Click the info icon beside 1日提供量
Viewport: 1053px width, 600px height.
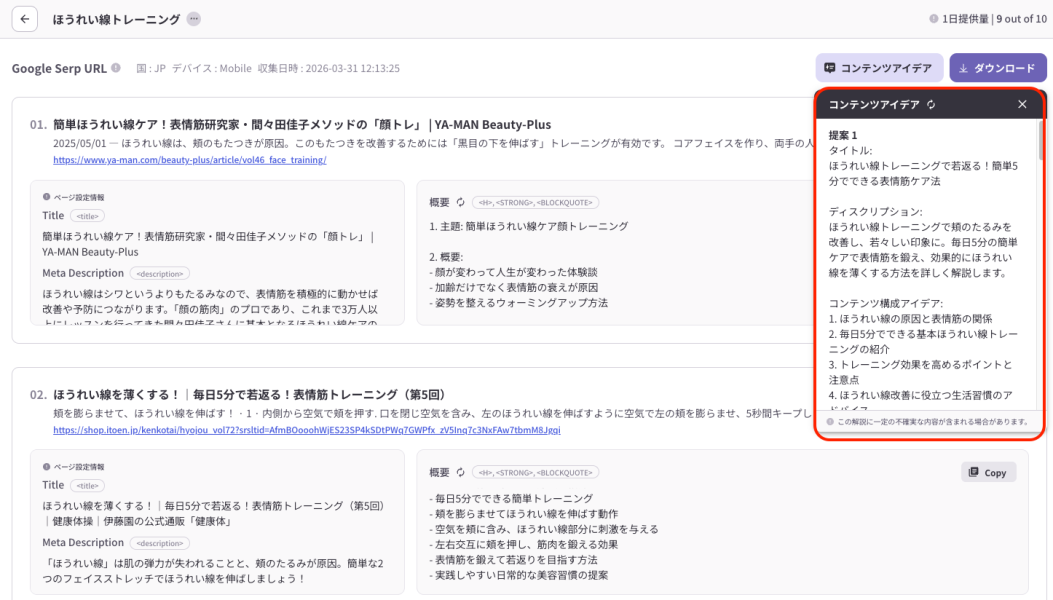[934, 19]
